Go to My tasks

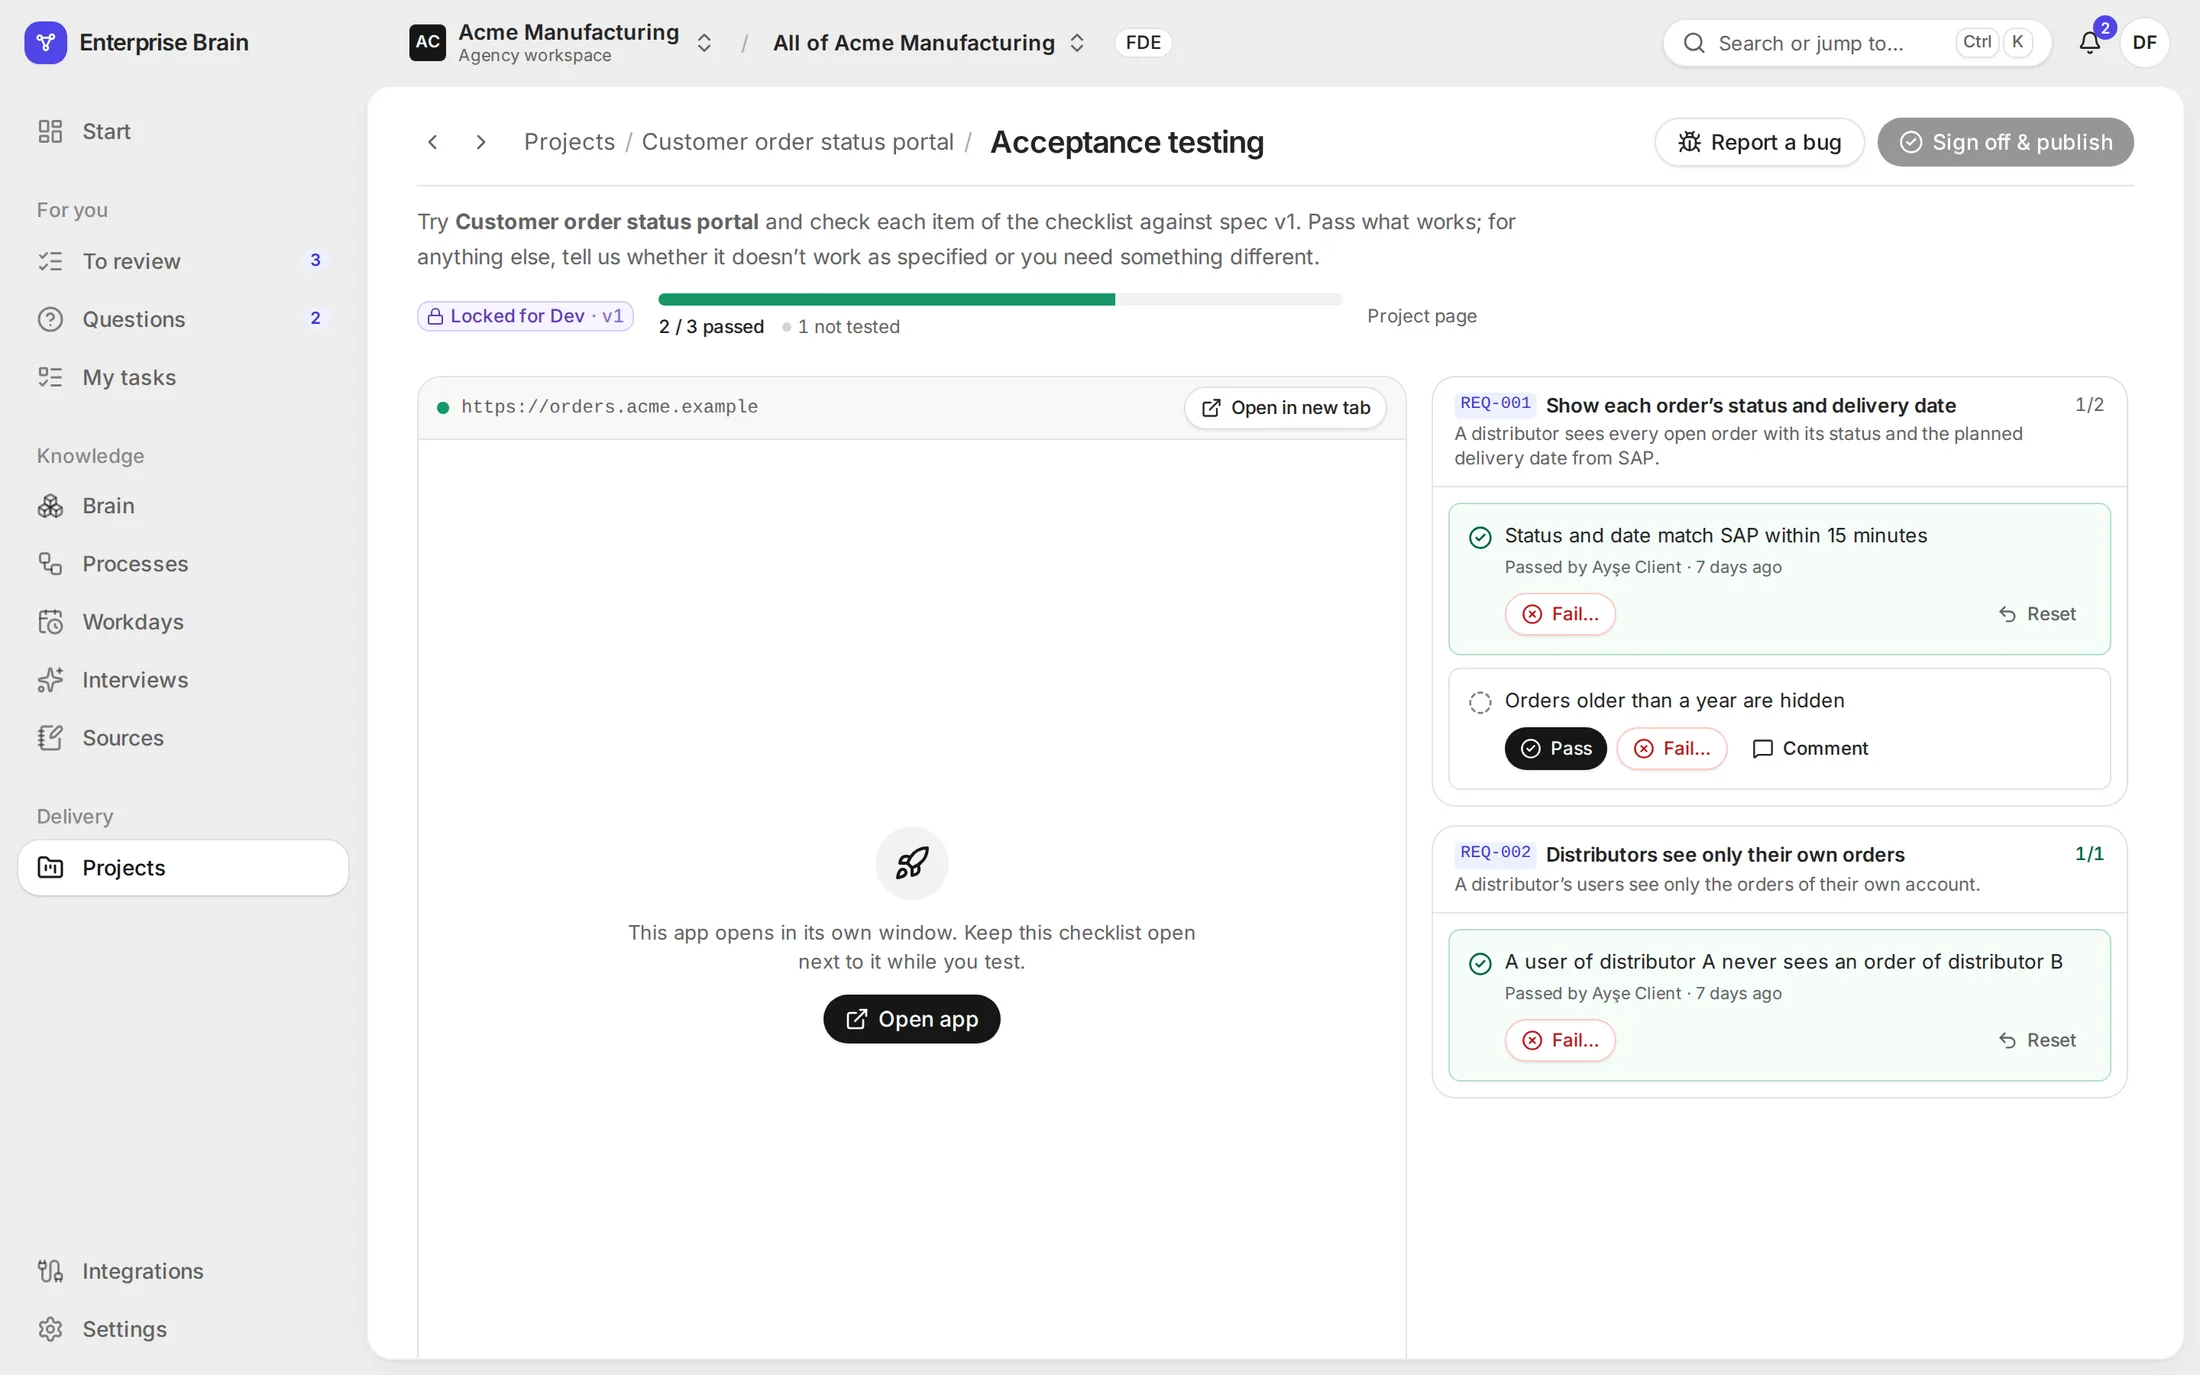(x=183, y=377)
